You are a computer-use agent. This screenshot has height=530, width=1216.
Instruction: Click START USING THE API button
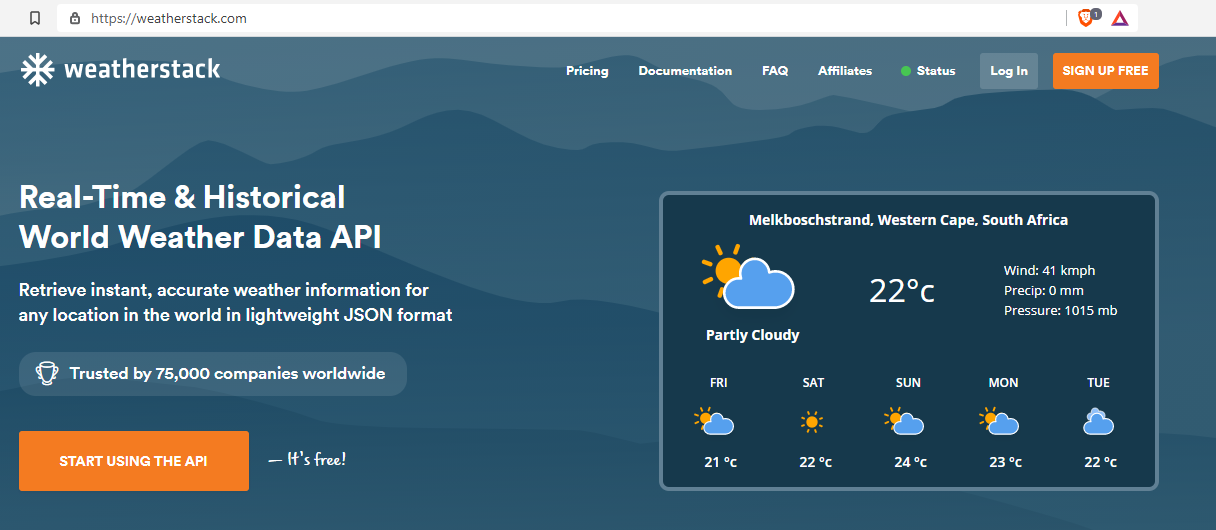coord(134,461)
